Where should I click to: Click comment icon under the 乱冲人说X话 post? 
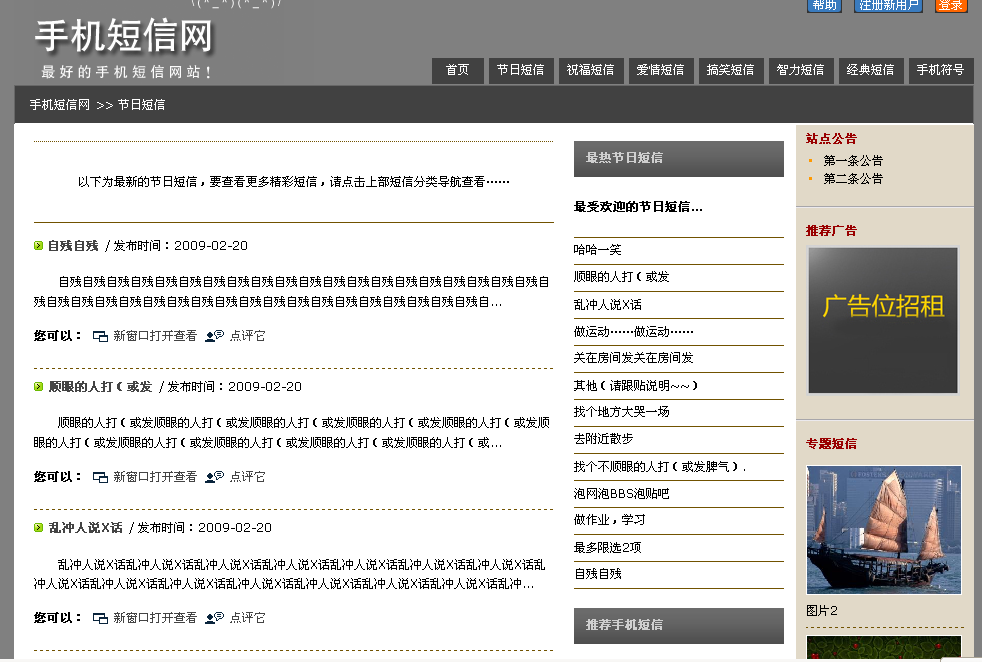pyautogui.click(x=215, y=618)
